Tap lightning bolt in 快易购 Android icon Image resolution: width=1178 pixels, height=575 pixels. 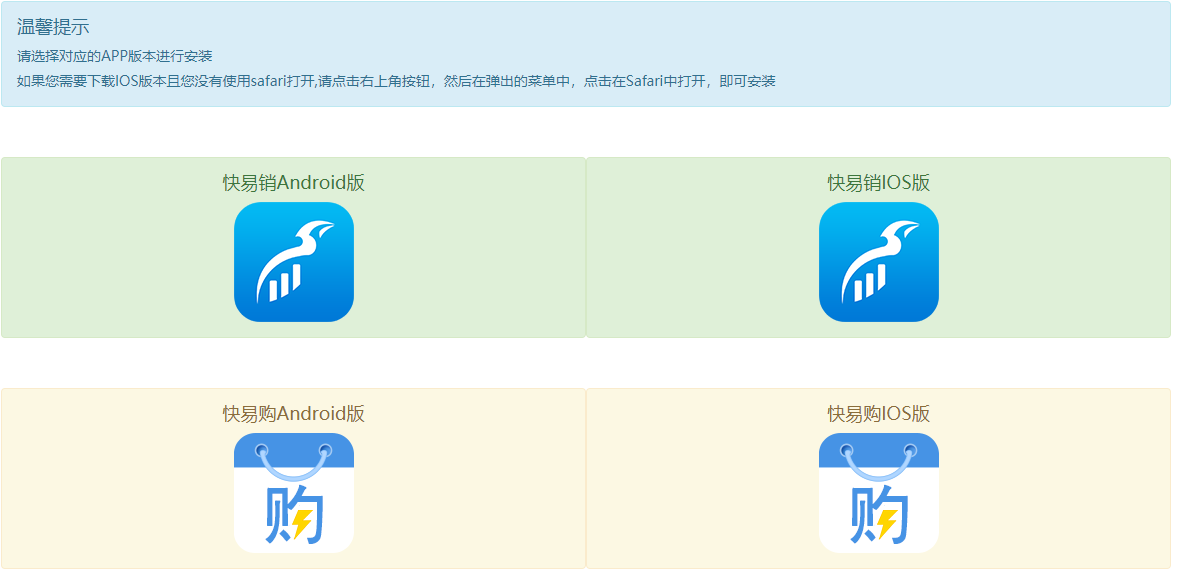coord(302,521)
